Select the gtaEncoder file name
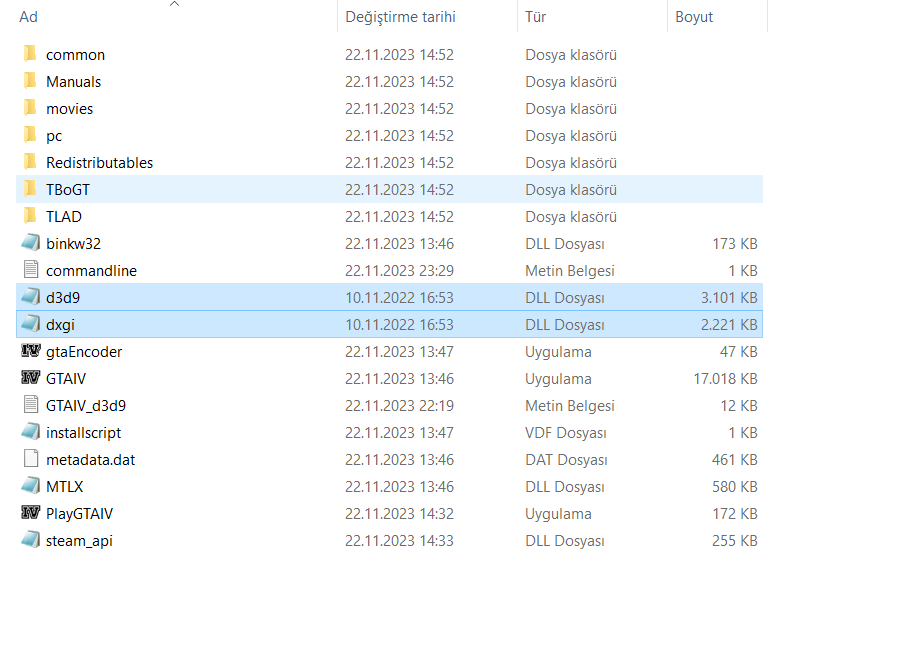This screenshot has width=902, height=667. pos(84,352)
